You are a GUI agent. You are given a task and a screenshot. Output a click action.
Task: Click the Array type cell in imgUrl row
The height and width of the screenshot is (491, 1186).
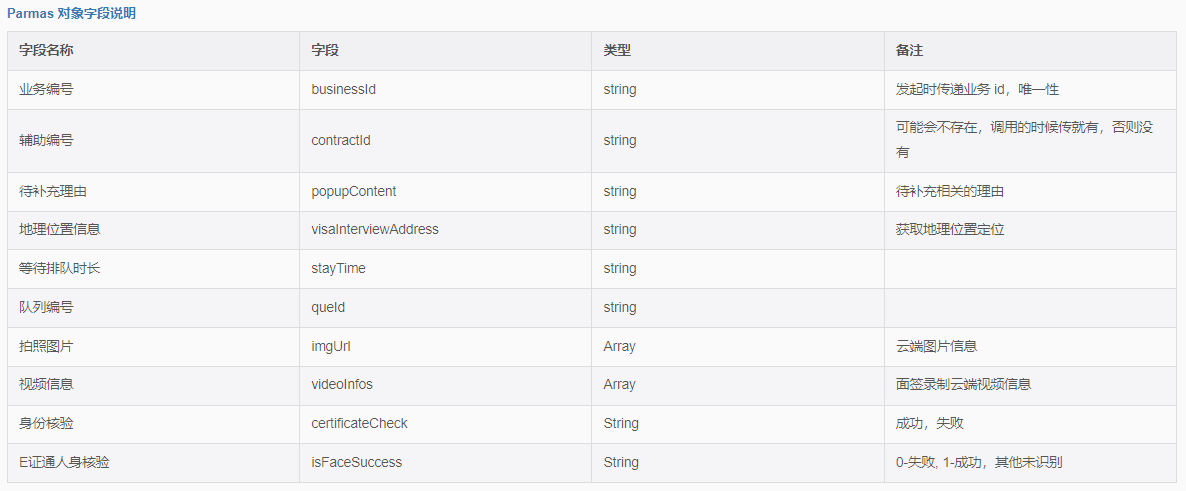(738, 346)
